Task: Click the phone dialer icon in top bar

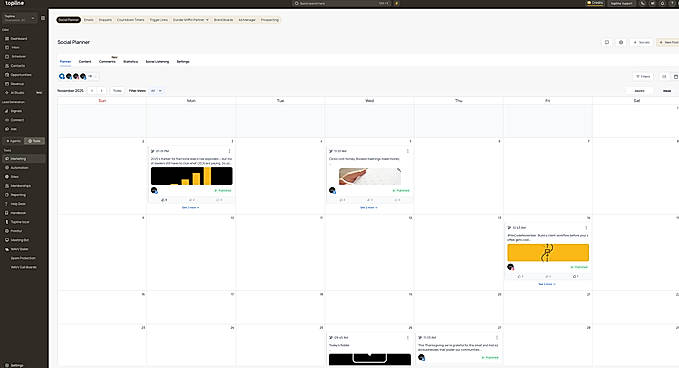Action: point(643,3)
